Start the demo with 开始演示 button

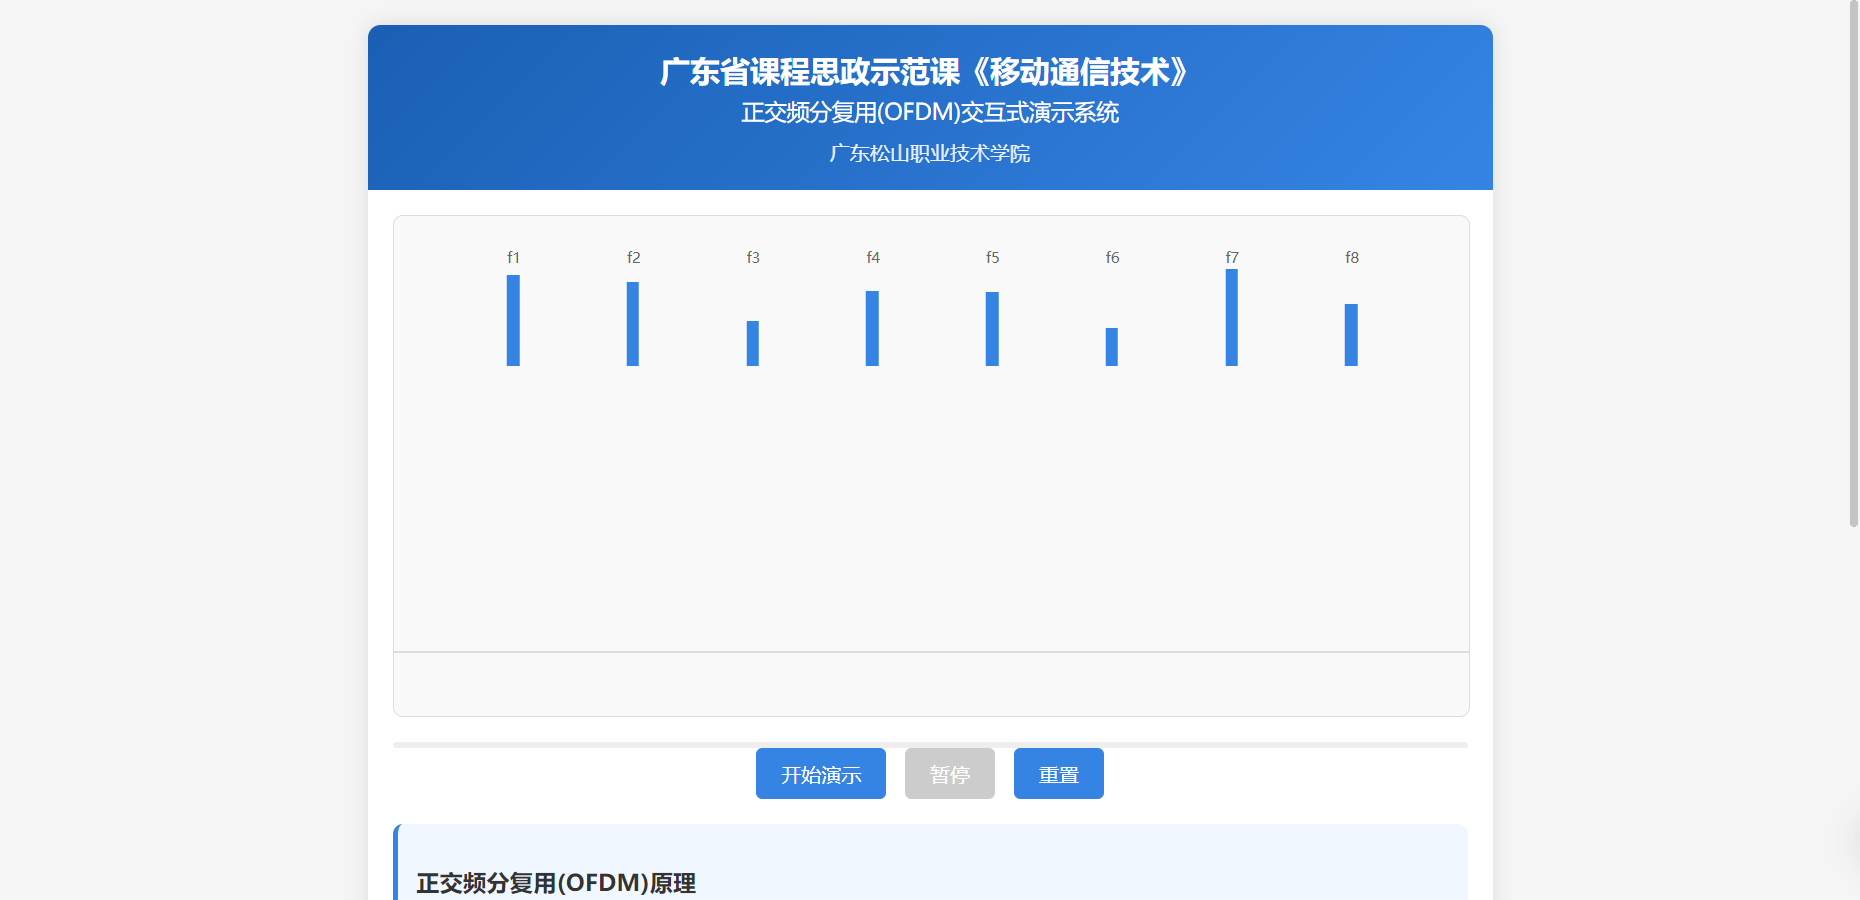pyautogui.click(x=820, y=774)
